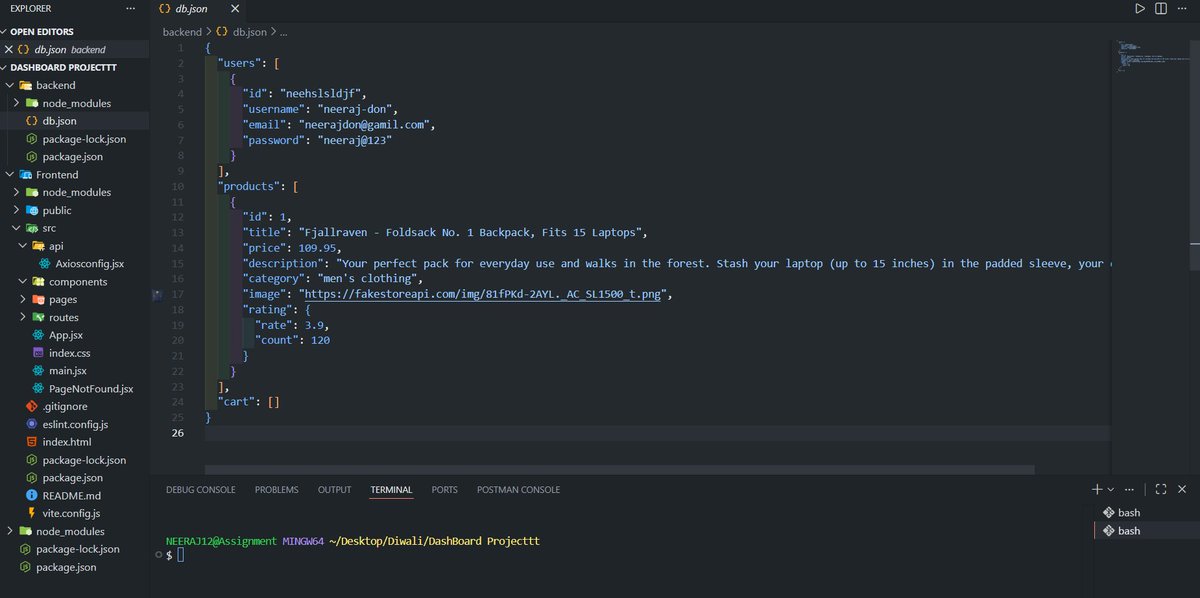Screen dimensions: 1200x598
Task: Maximize the terminal panel size
Action: (1161, 489)
